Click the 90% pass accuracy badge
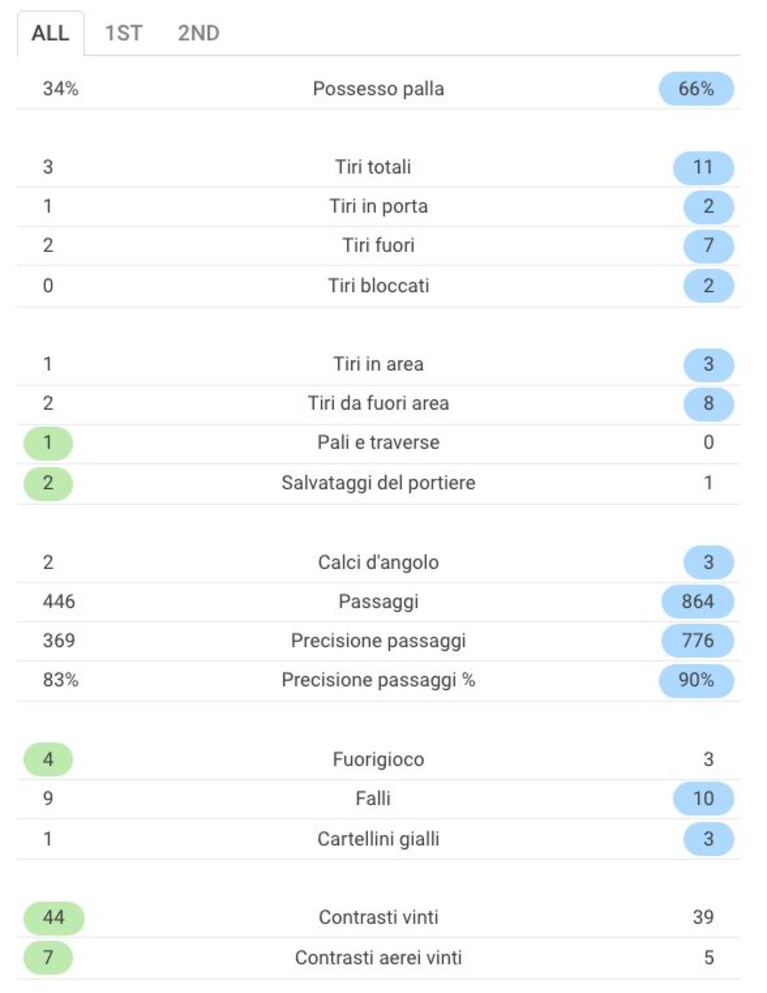Viewport: 767px width, 993px height. (x=696, y=680)
